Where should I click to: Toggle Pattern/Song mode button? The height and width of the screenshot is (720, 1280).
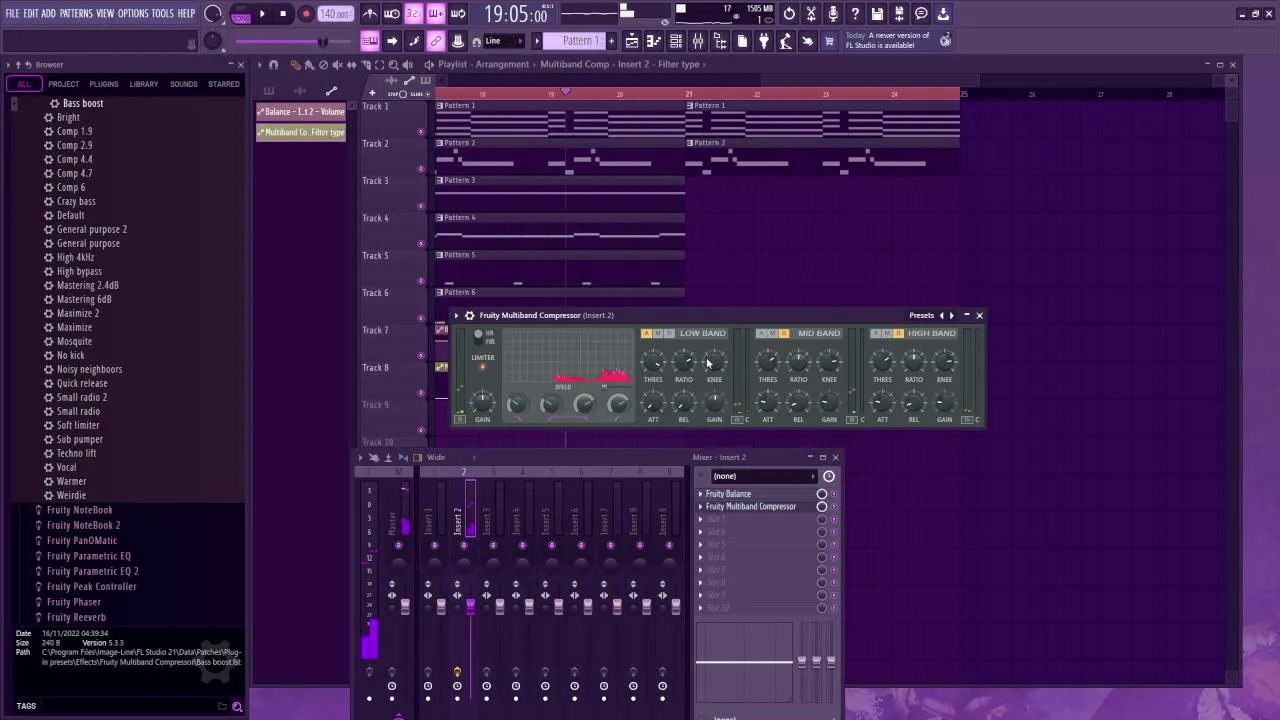pyautogui.click(x=241, y=14)
